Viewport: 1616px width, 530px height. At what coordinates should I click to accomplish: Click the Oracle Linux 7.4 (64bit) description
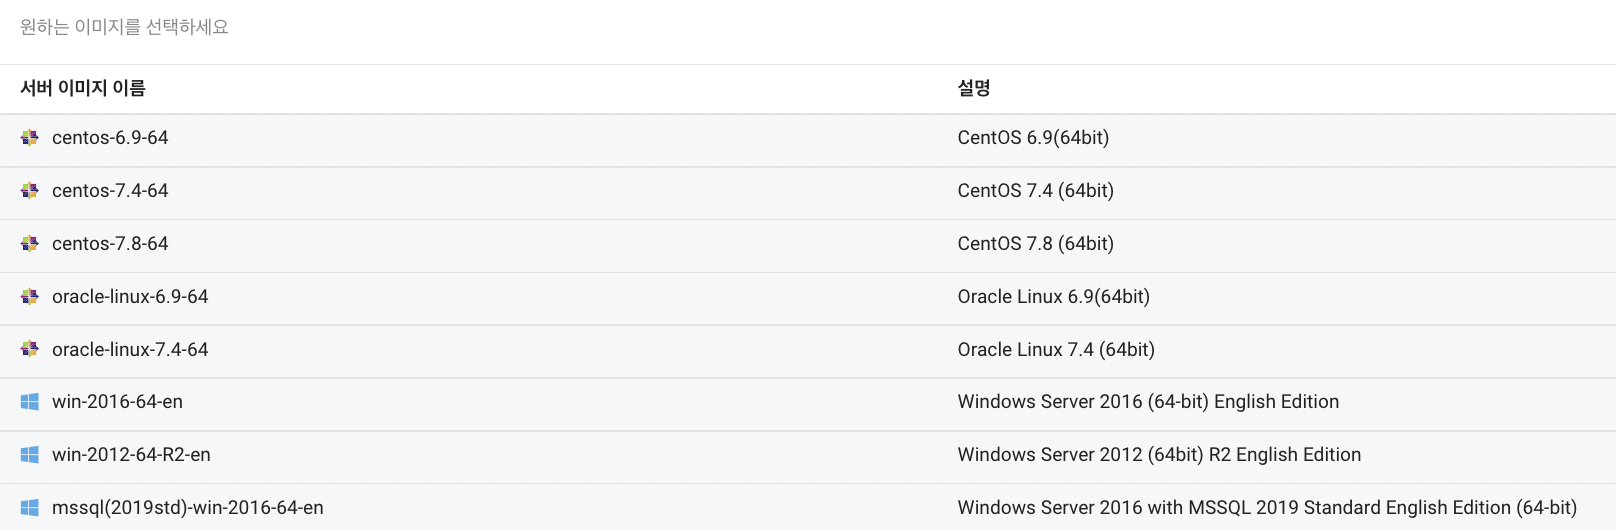(1056, 350)
